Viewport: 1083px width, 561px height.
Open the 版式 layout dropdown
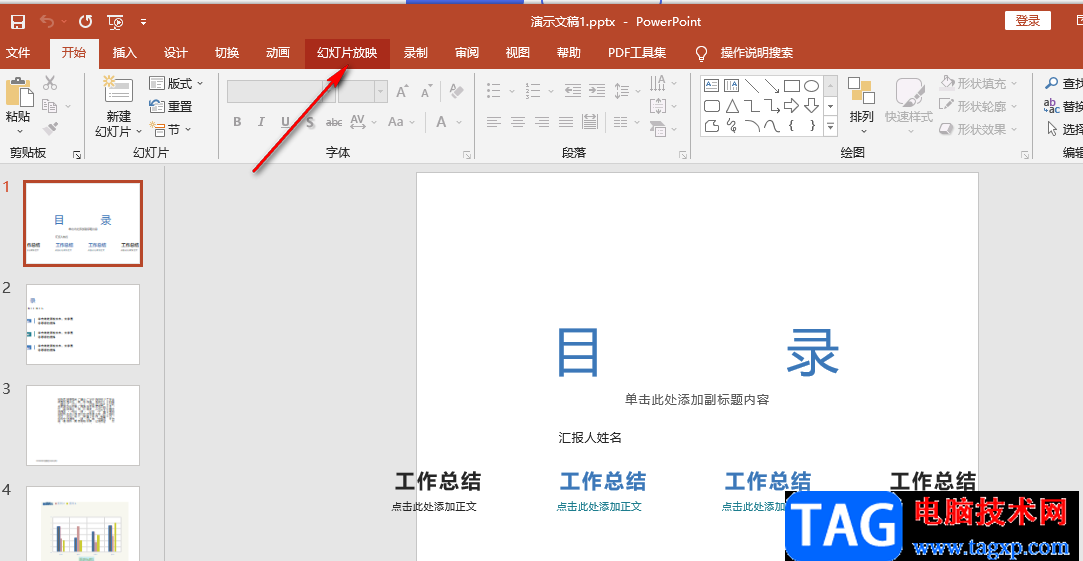[176, 84]
